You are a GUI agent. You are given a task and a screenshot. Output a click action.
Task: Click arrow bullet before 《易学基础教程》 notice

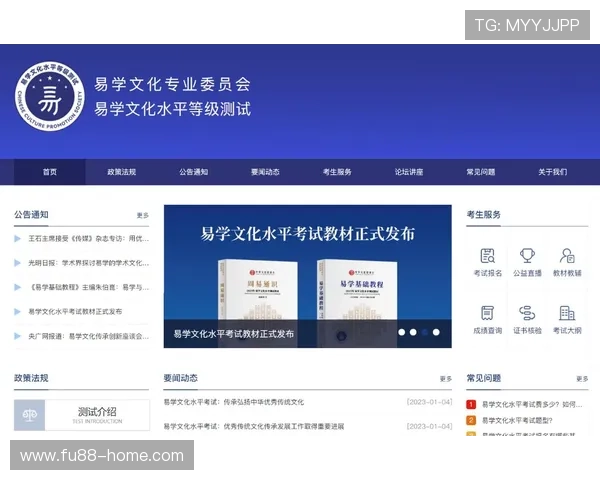coord(17,287)
